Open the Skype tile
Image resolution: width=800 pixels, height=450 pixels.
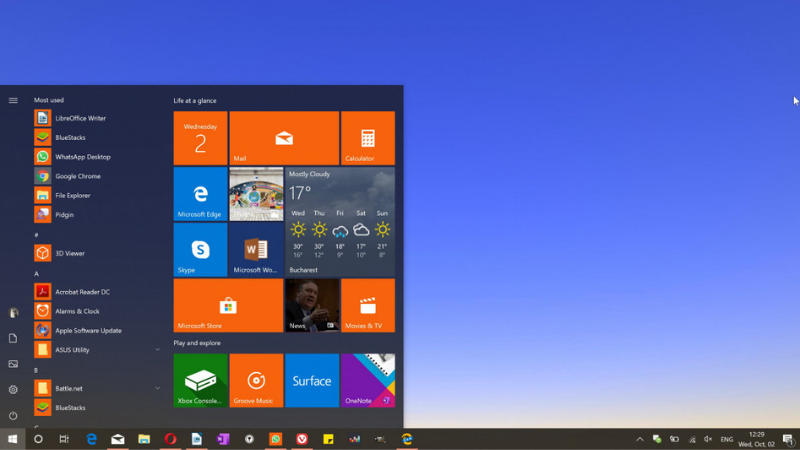click(x=201, y=250)
